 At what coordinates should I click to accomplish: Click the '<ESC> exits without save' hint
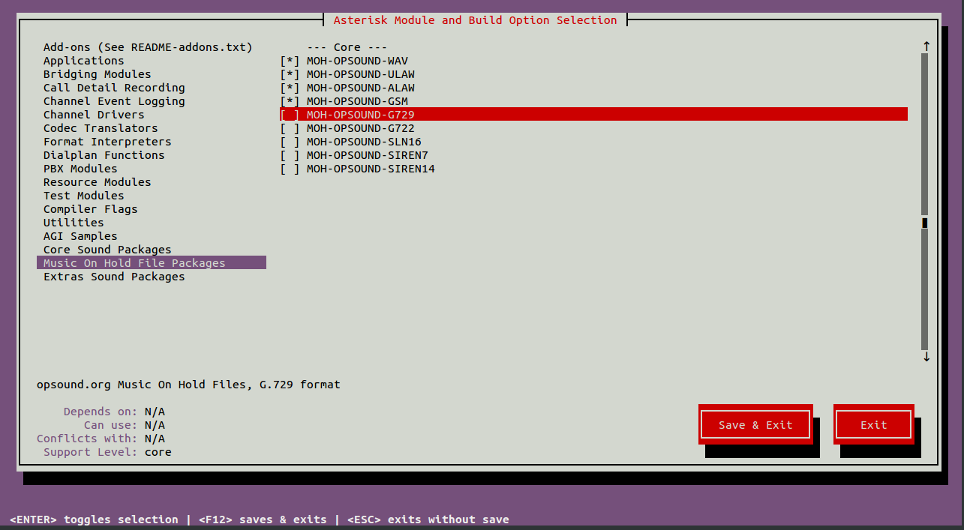[x=428, y=520]
